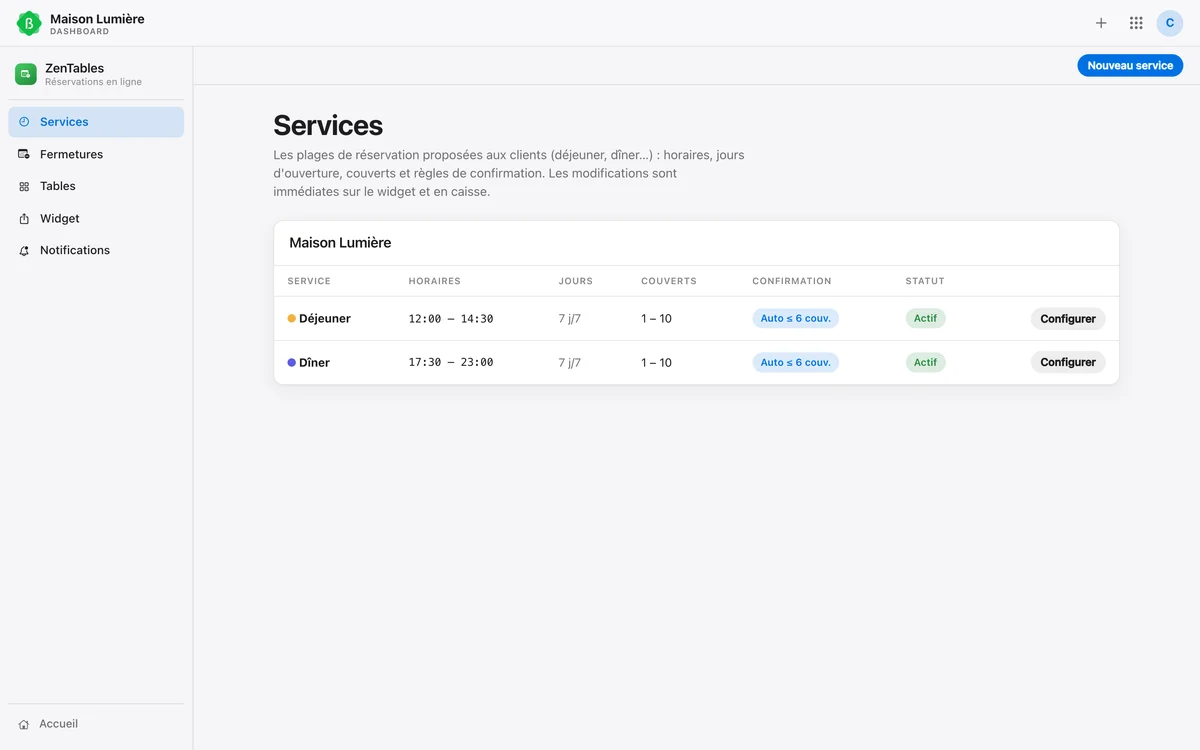This screenshot has height=750, width=1200.
Task: Click the JOURS column header
Action: (x=576, y=281)
